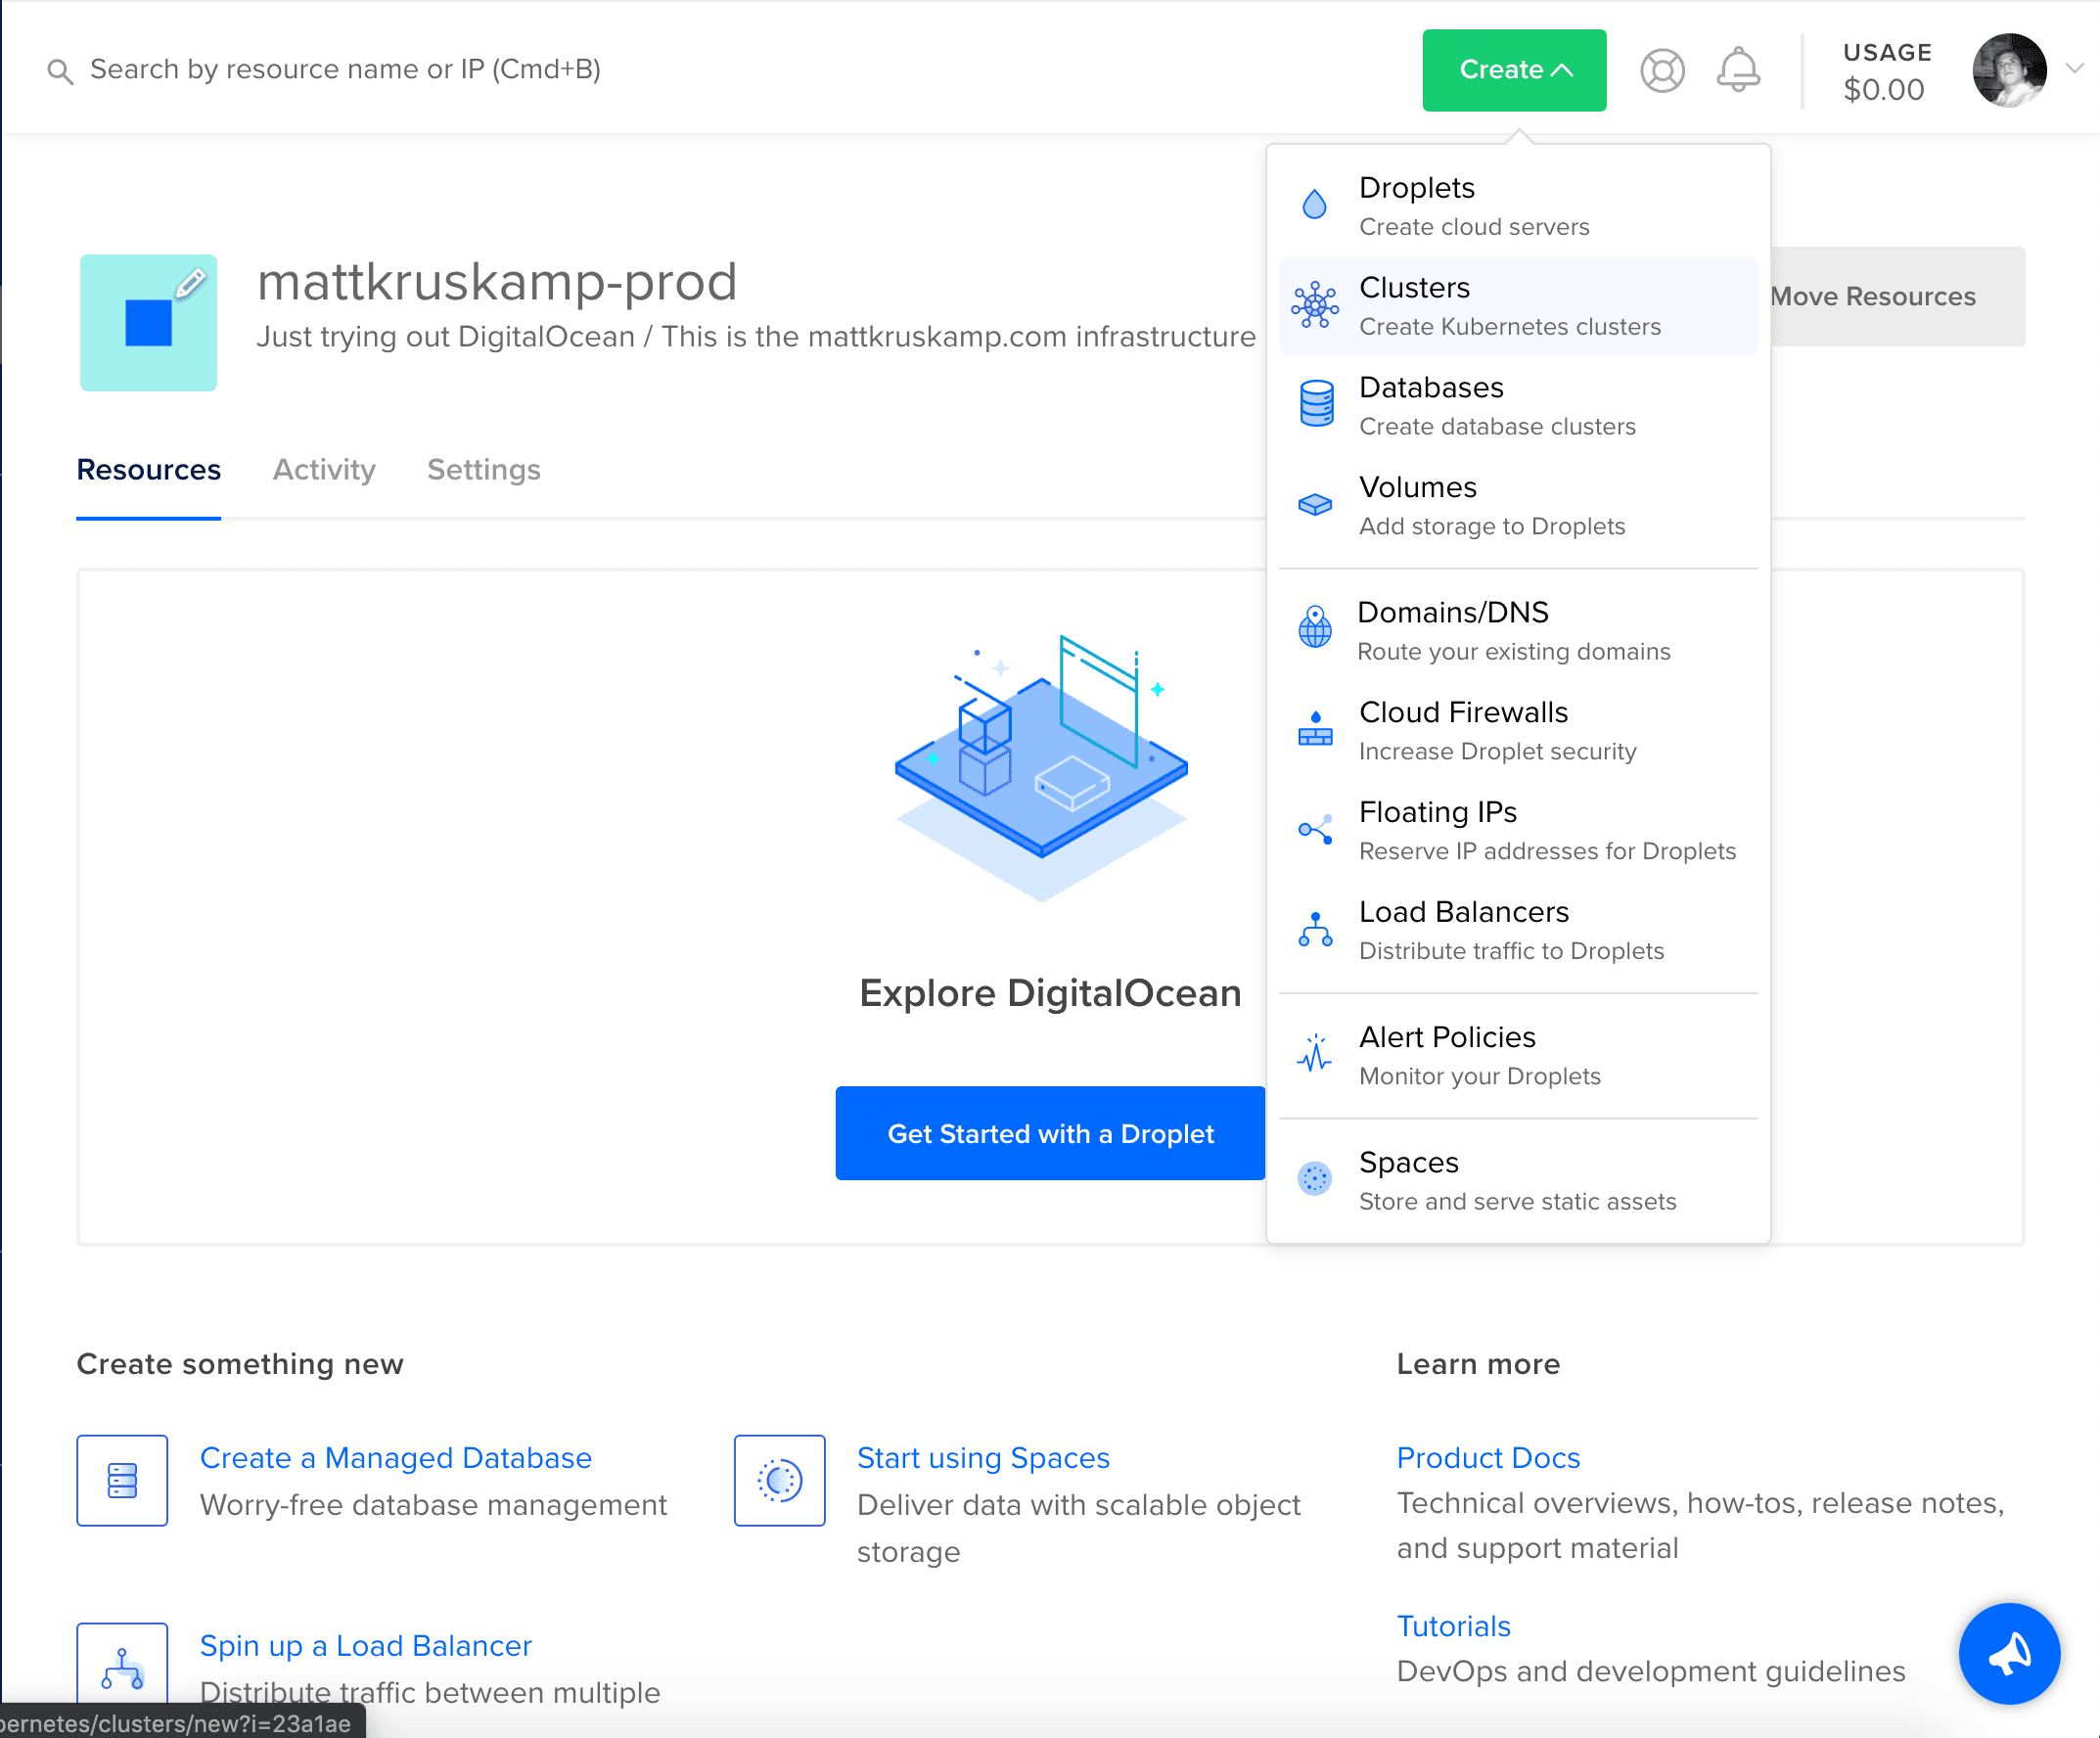Click the project's blue square logo

coord(148,322)
